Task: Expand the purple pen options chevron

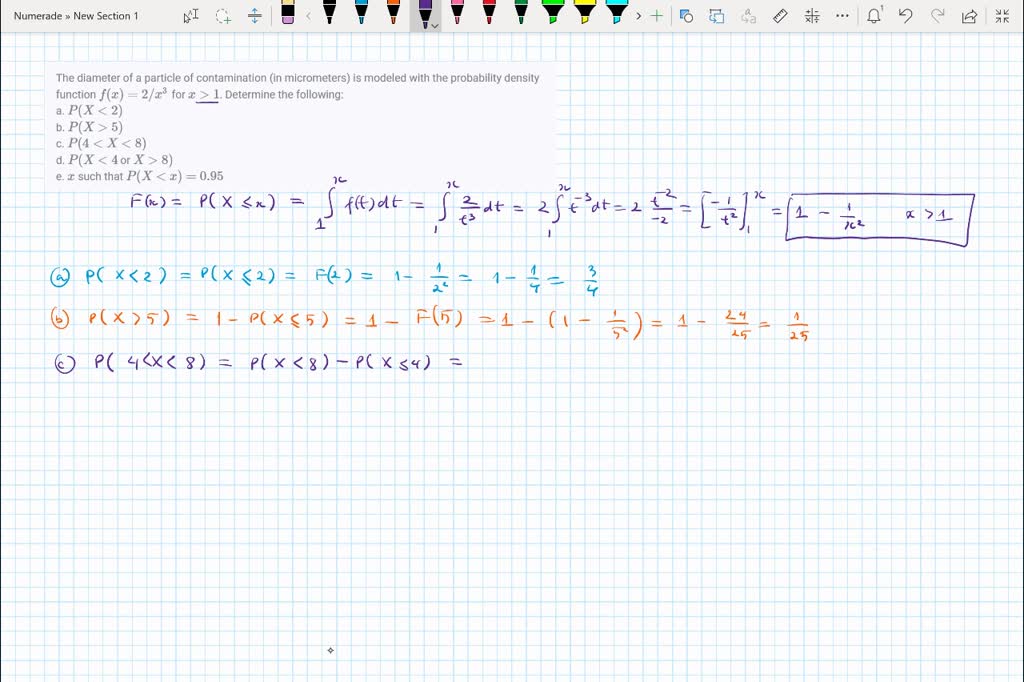Action: pos(434,26)
